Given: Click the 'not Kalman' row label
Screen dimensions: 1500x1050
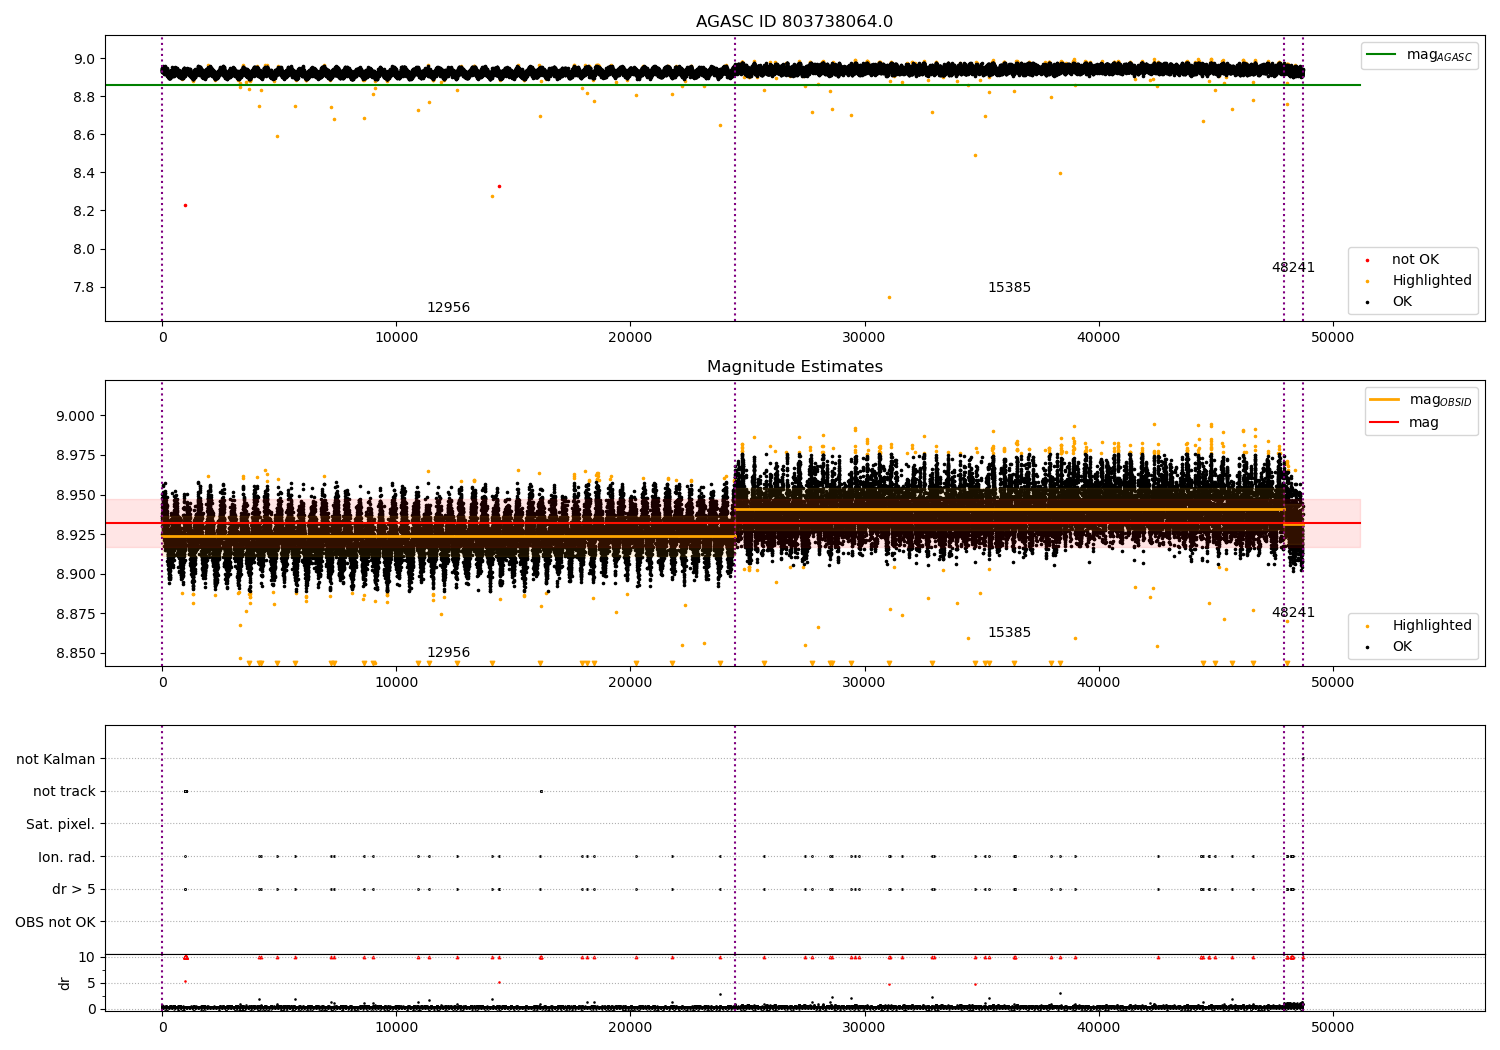Looking at the screenshot, I should click(56, 760).
